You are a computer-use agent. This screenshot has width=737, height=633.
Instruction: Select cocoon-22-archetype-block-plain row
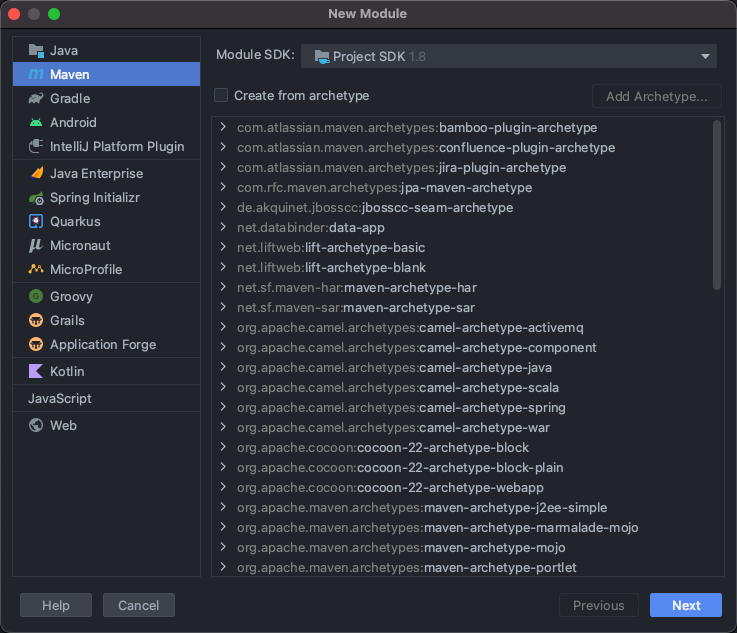point(468,467)
